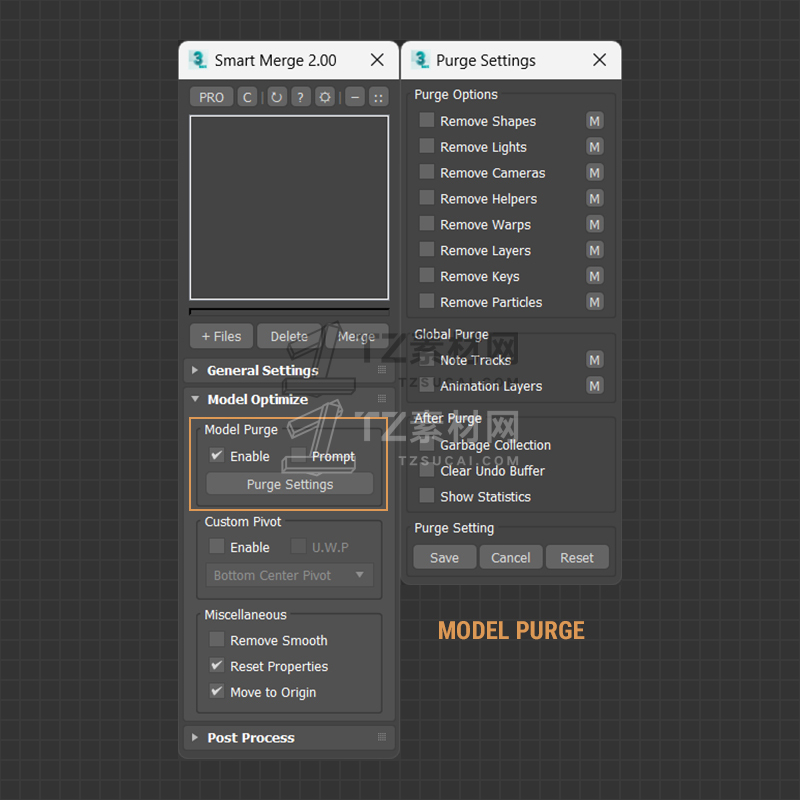Open settings via the gear icon
Viewport: 800px width, 800px height.
pyautogui.click(x=325, y=97)
